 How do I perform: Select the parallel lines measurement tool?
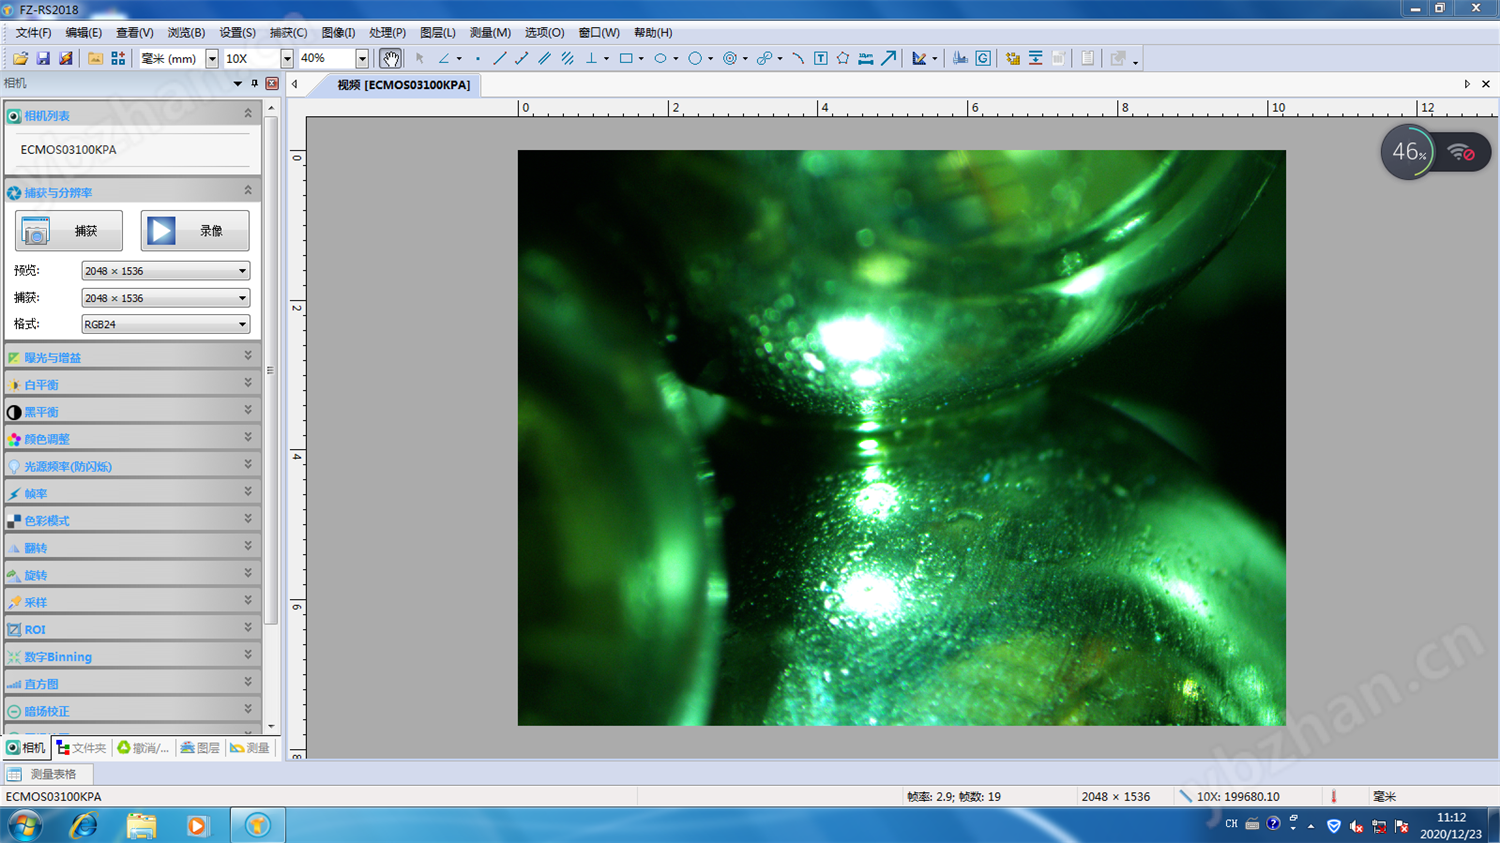(545, 59)
